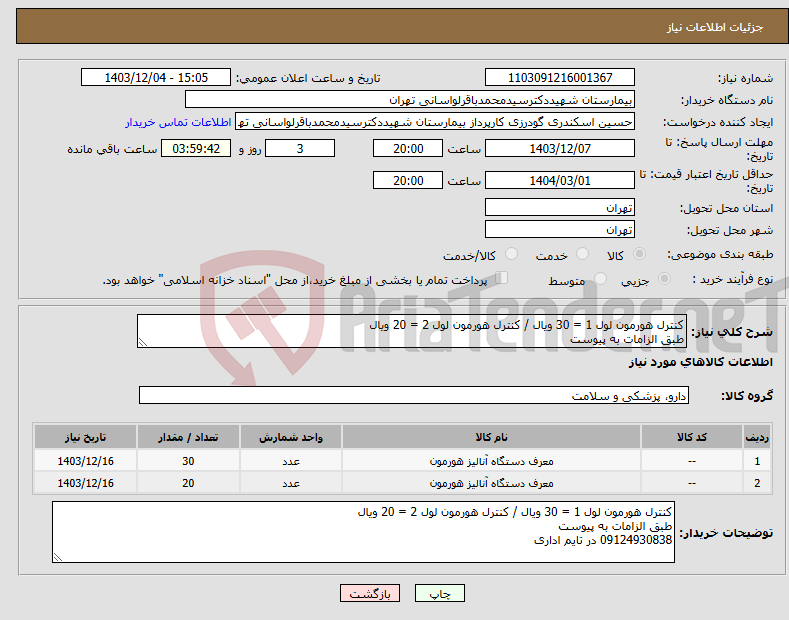Click the need number field 1103091216001367
The width and height of the screenshot is (789, 620).
tap(560, 78)
